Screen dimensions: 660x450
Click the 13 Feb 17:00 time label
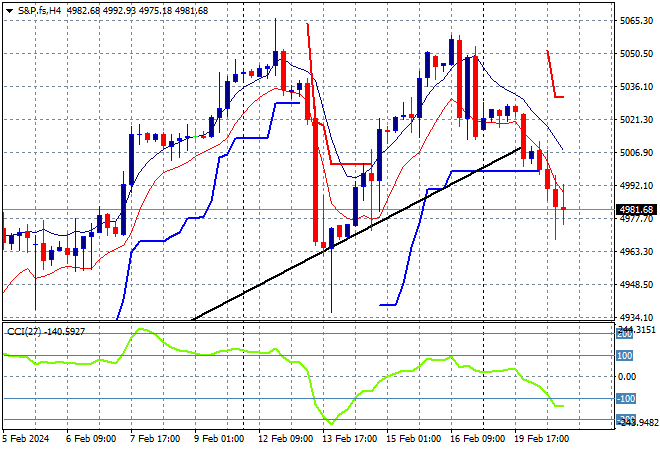349,439
